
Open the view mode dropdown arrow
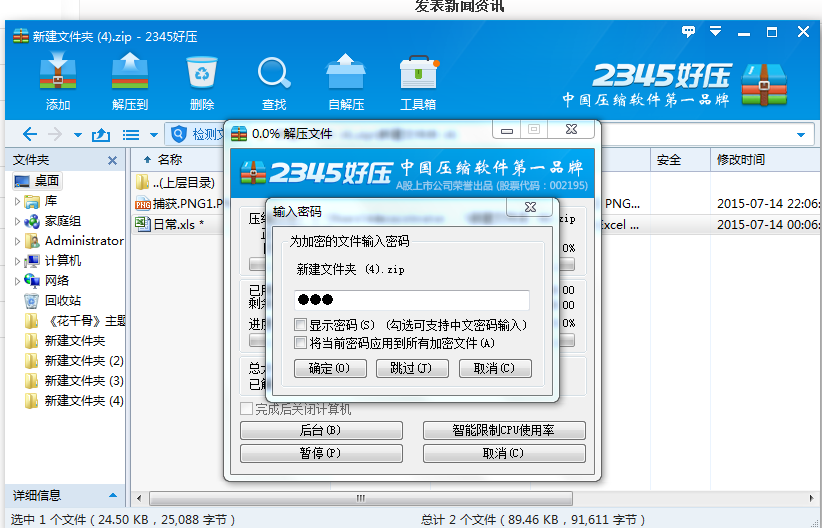154,135
